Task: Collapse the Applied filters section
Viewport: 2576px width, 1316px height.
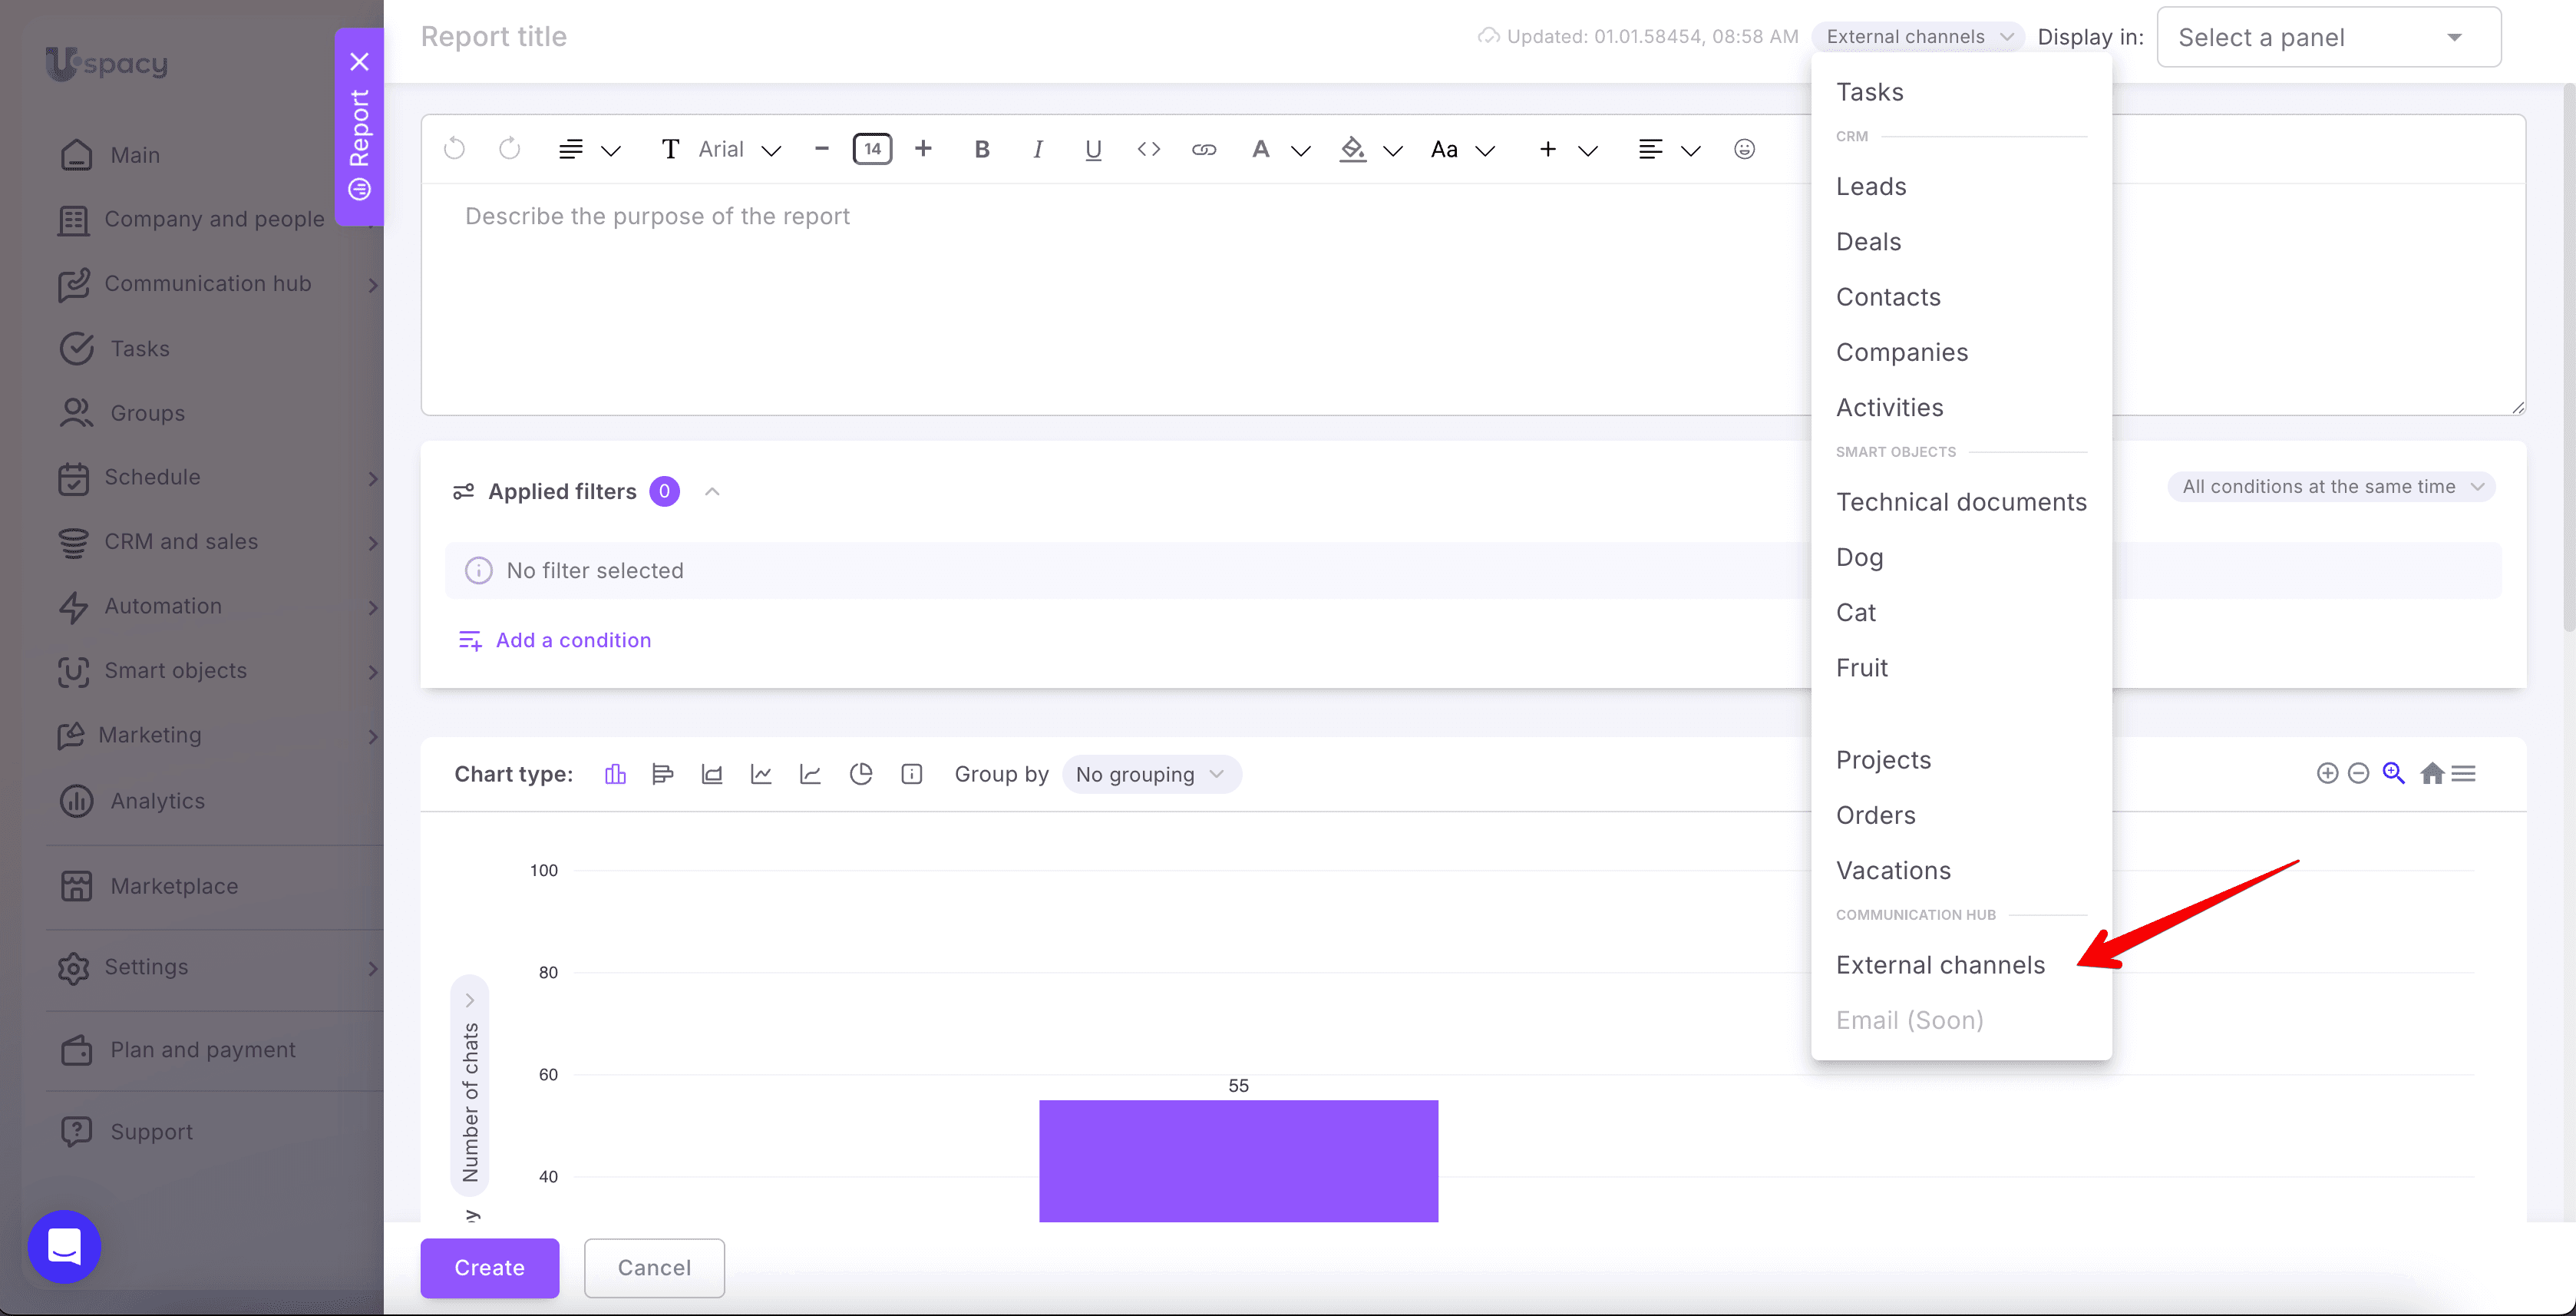Action: [712, 491]
